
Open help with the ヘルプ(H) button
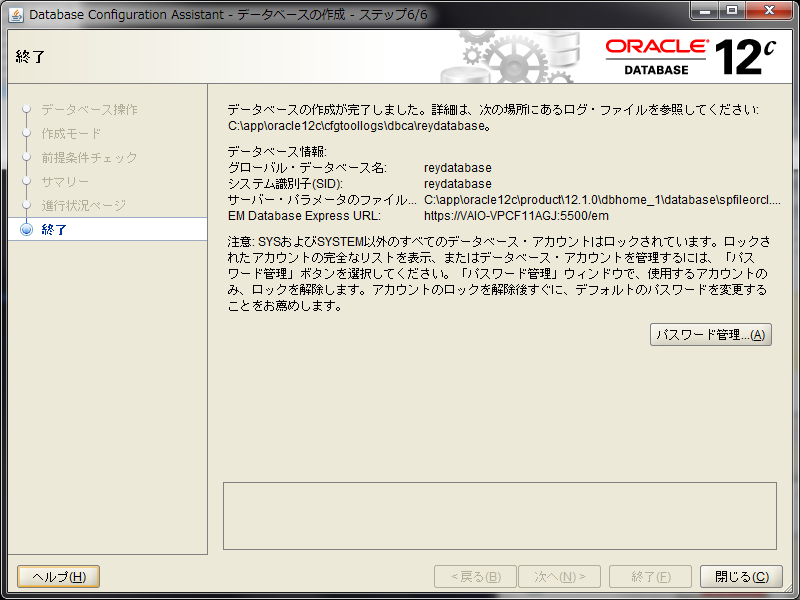click(x=59, y=577)
